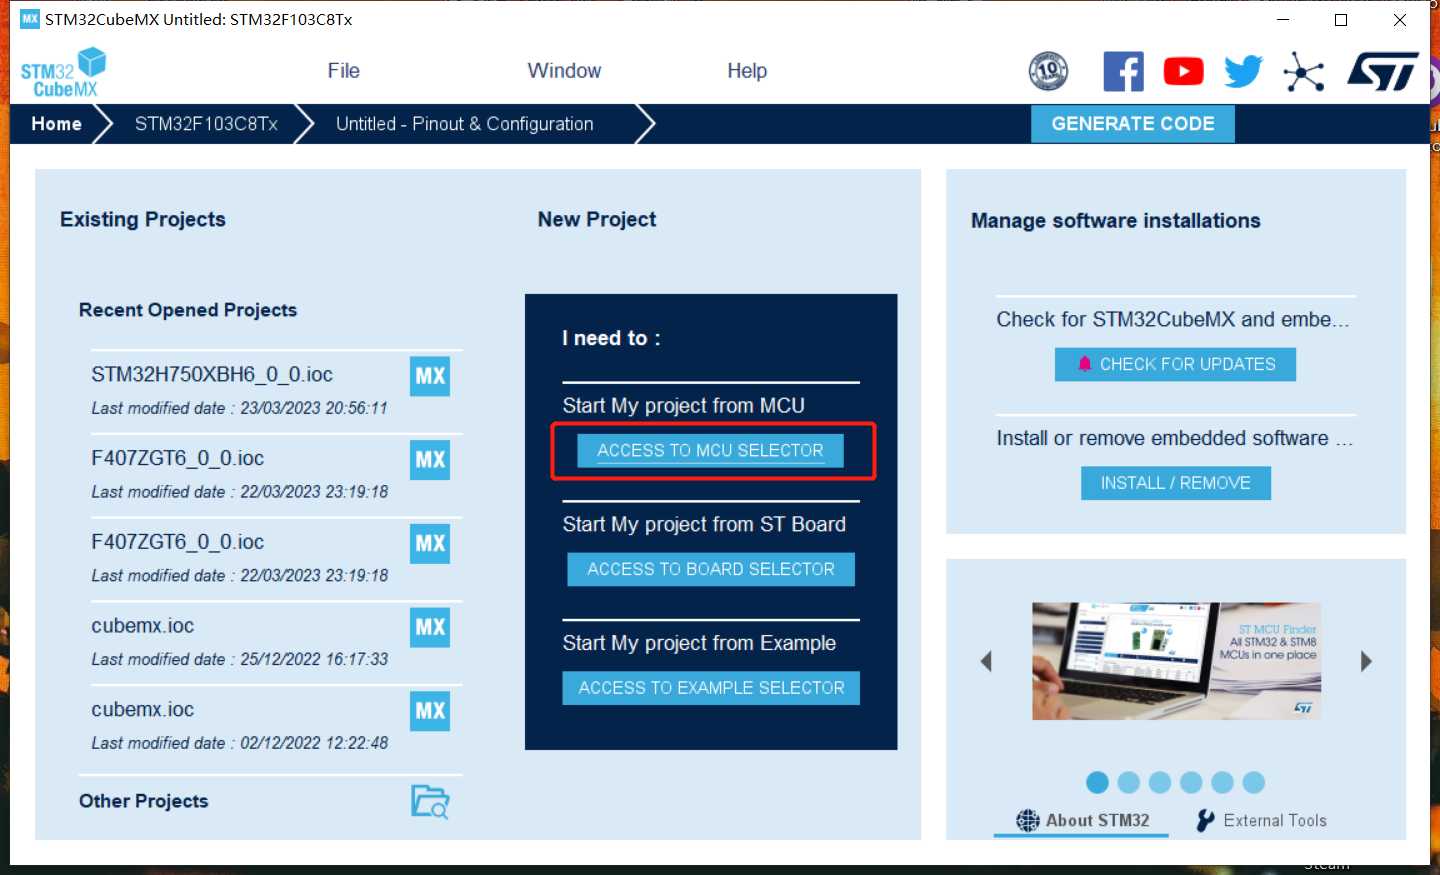Image resolution: width=1440 pixels, height=875 pixels.
Task: Select the STM32F103C8Tx breadcrumb
Action: coord(206,124)
